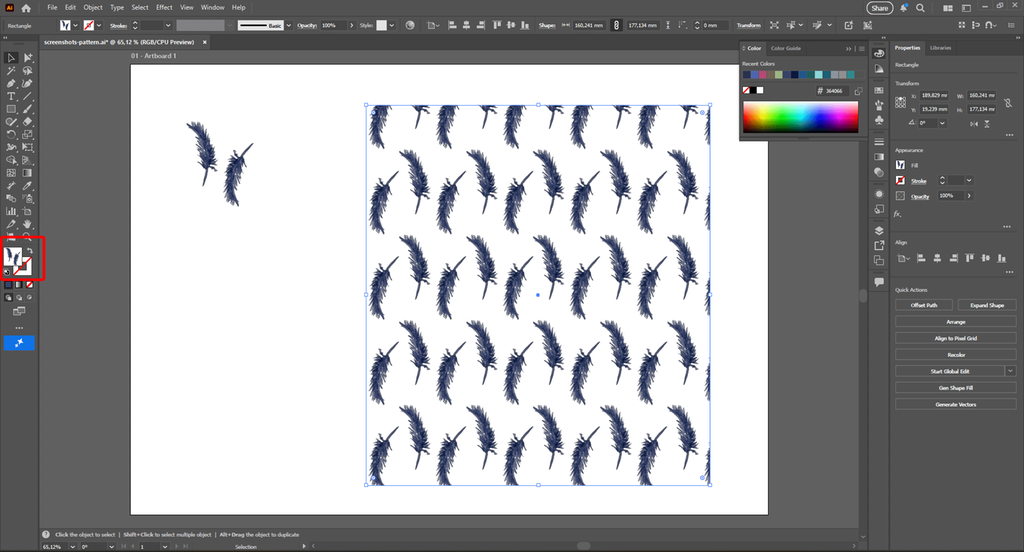Open the stroke weight dropdown in control bar

tap(168, 25)
